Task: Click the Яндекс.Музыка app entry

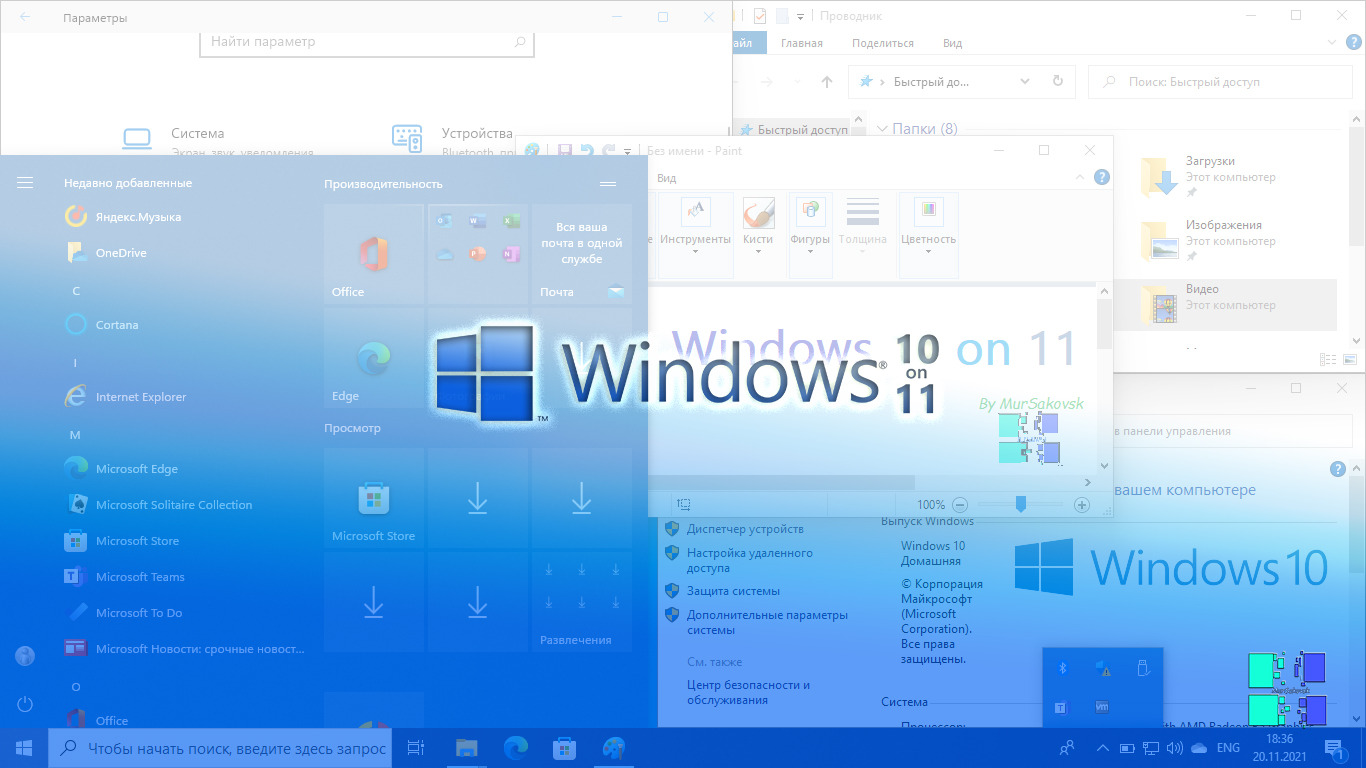Action: (x=138, y=217)
